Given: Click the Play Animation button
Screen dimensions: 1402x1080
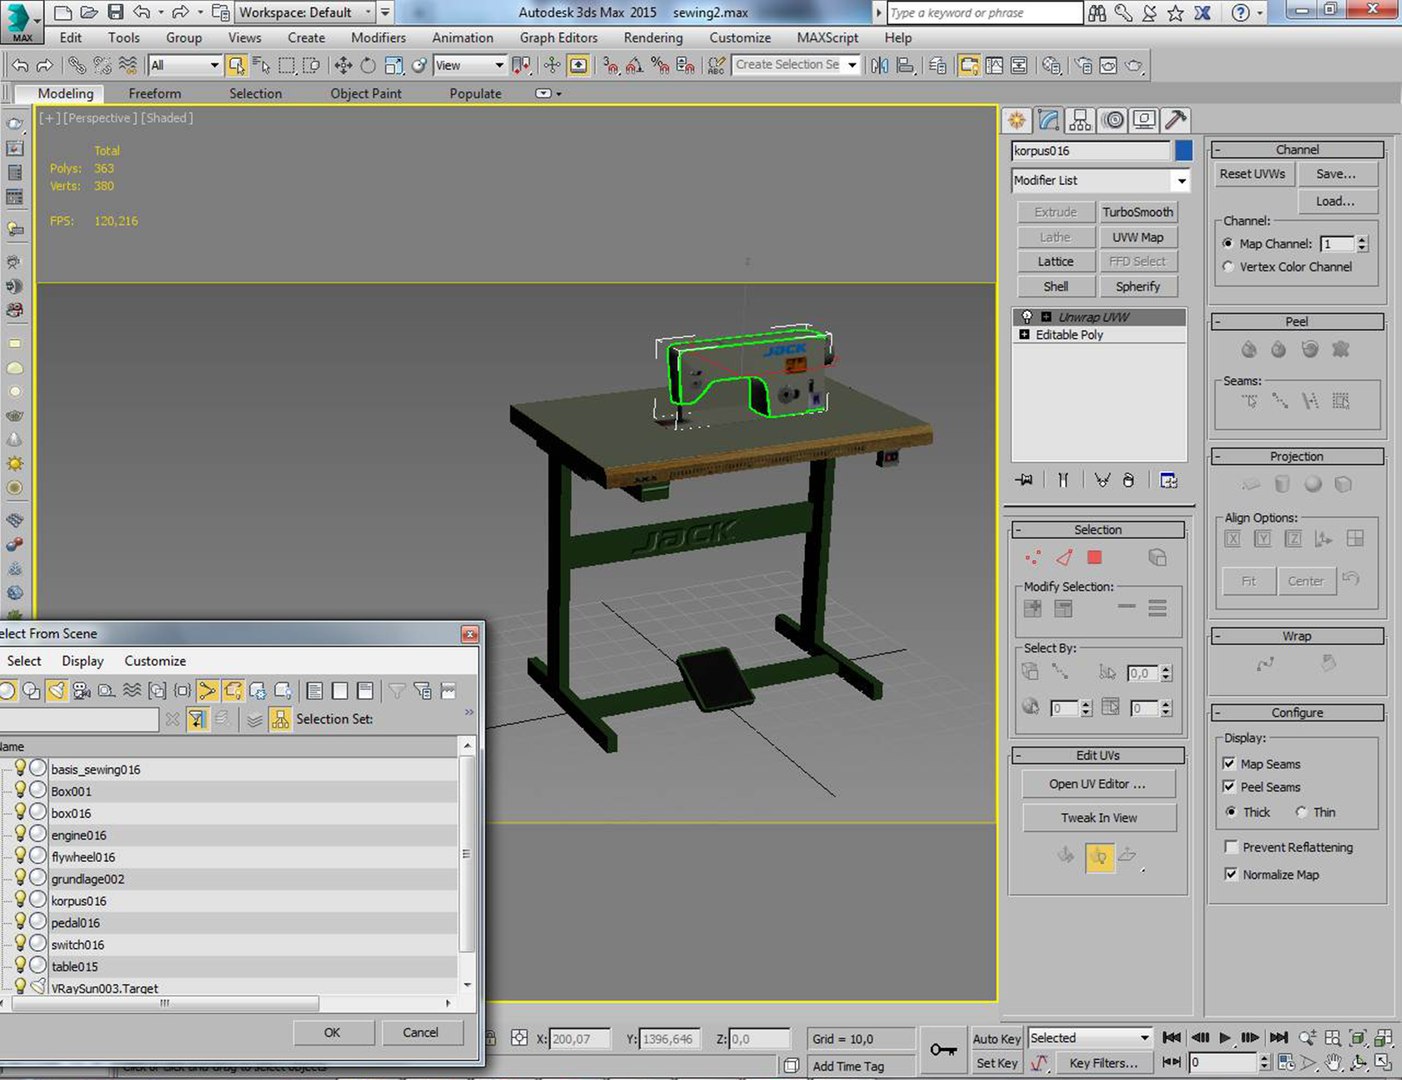Looking at the screenshot, I should [x=1225, y=1038].
